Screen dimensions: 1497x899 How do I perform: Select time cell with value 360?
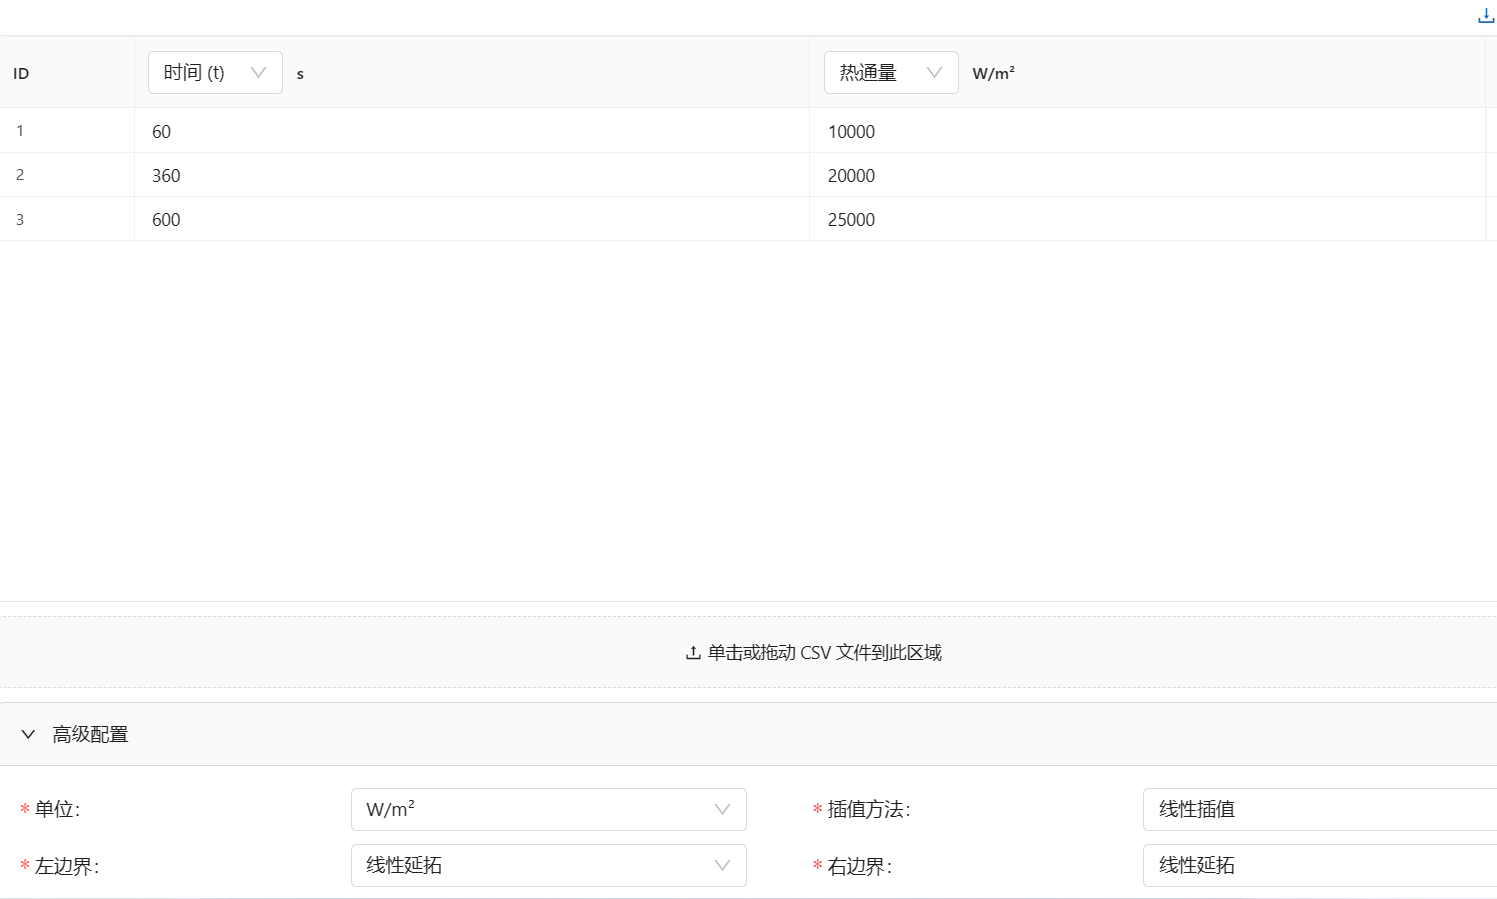pyautogui.click(x=472, y=175)
